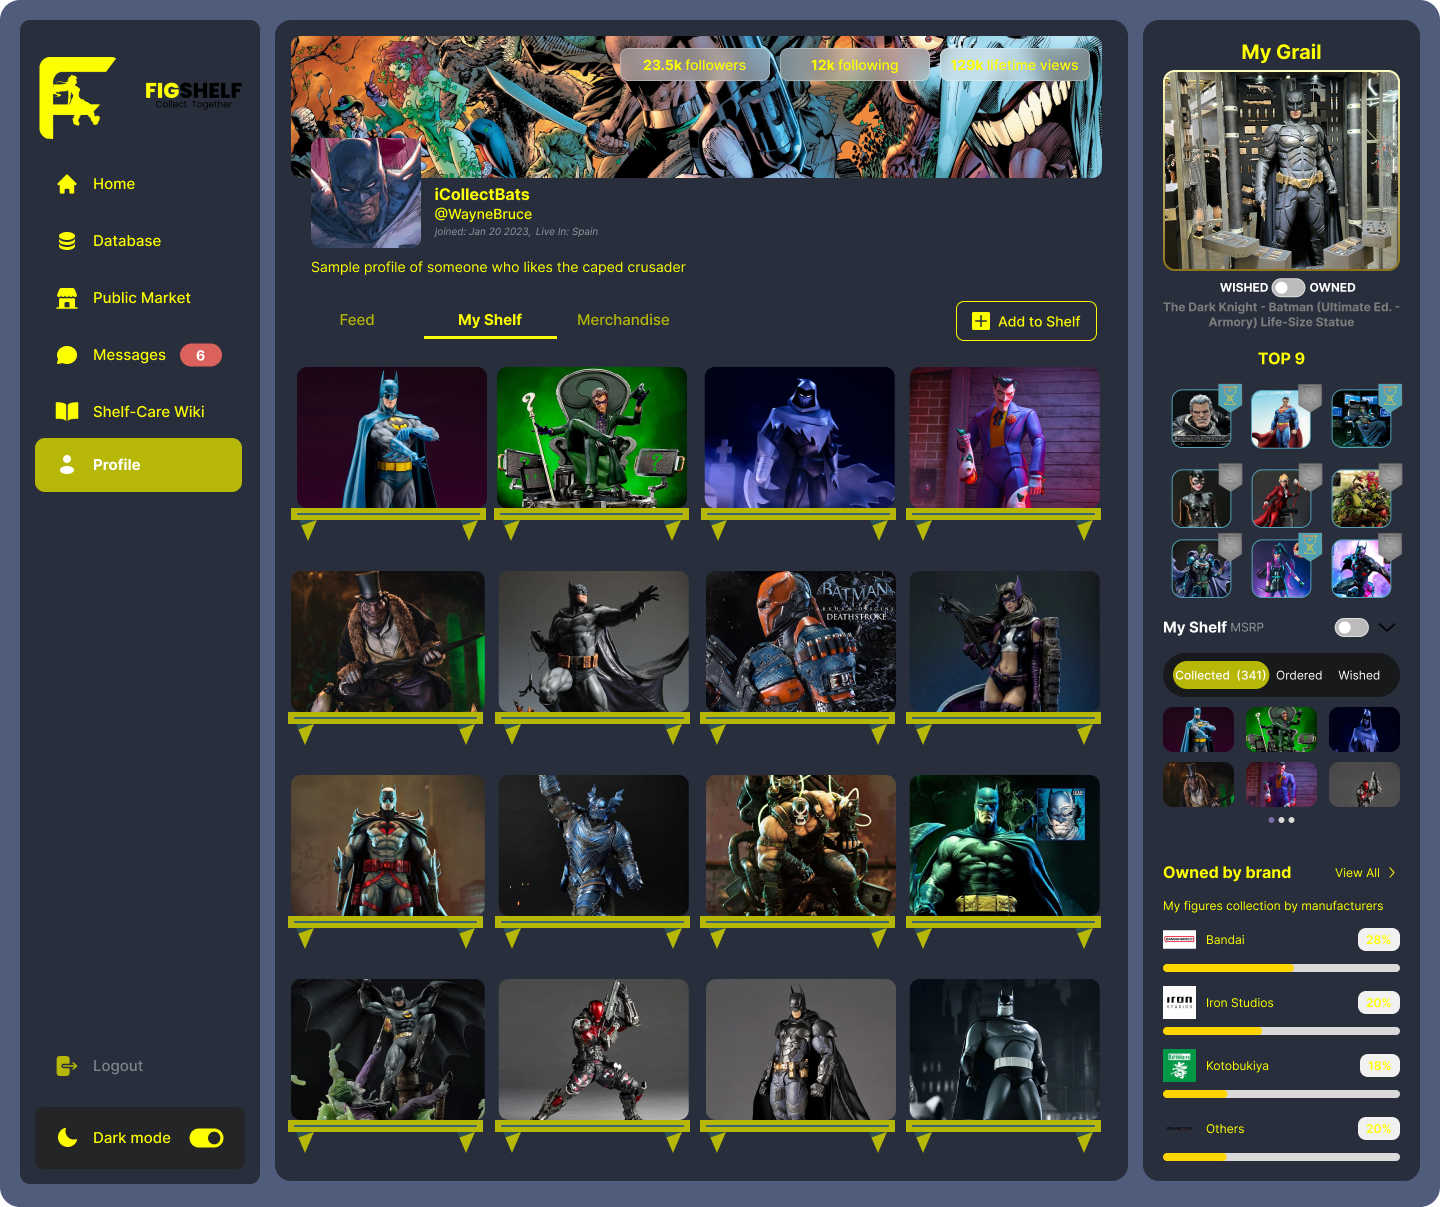
Task: Switch to the Ordered pill tab
Action: (1299, 676)
